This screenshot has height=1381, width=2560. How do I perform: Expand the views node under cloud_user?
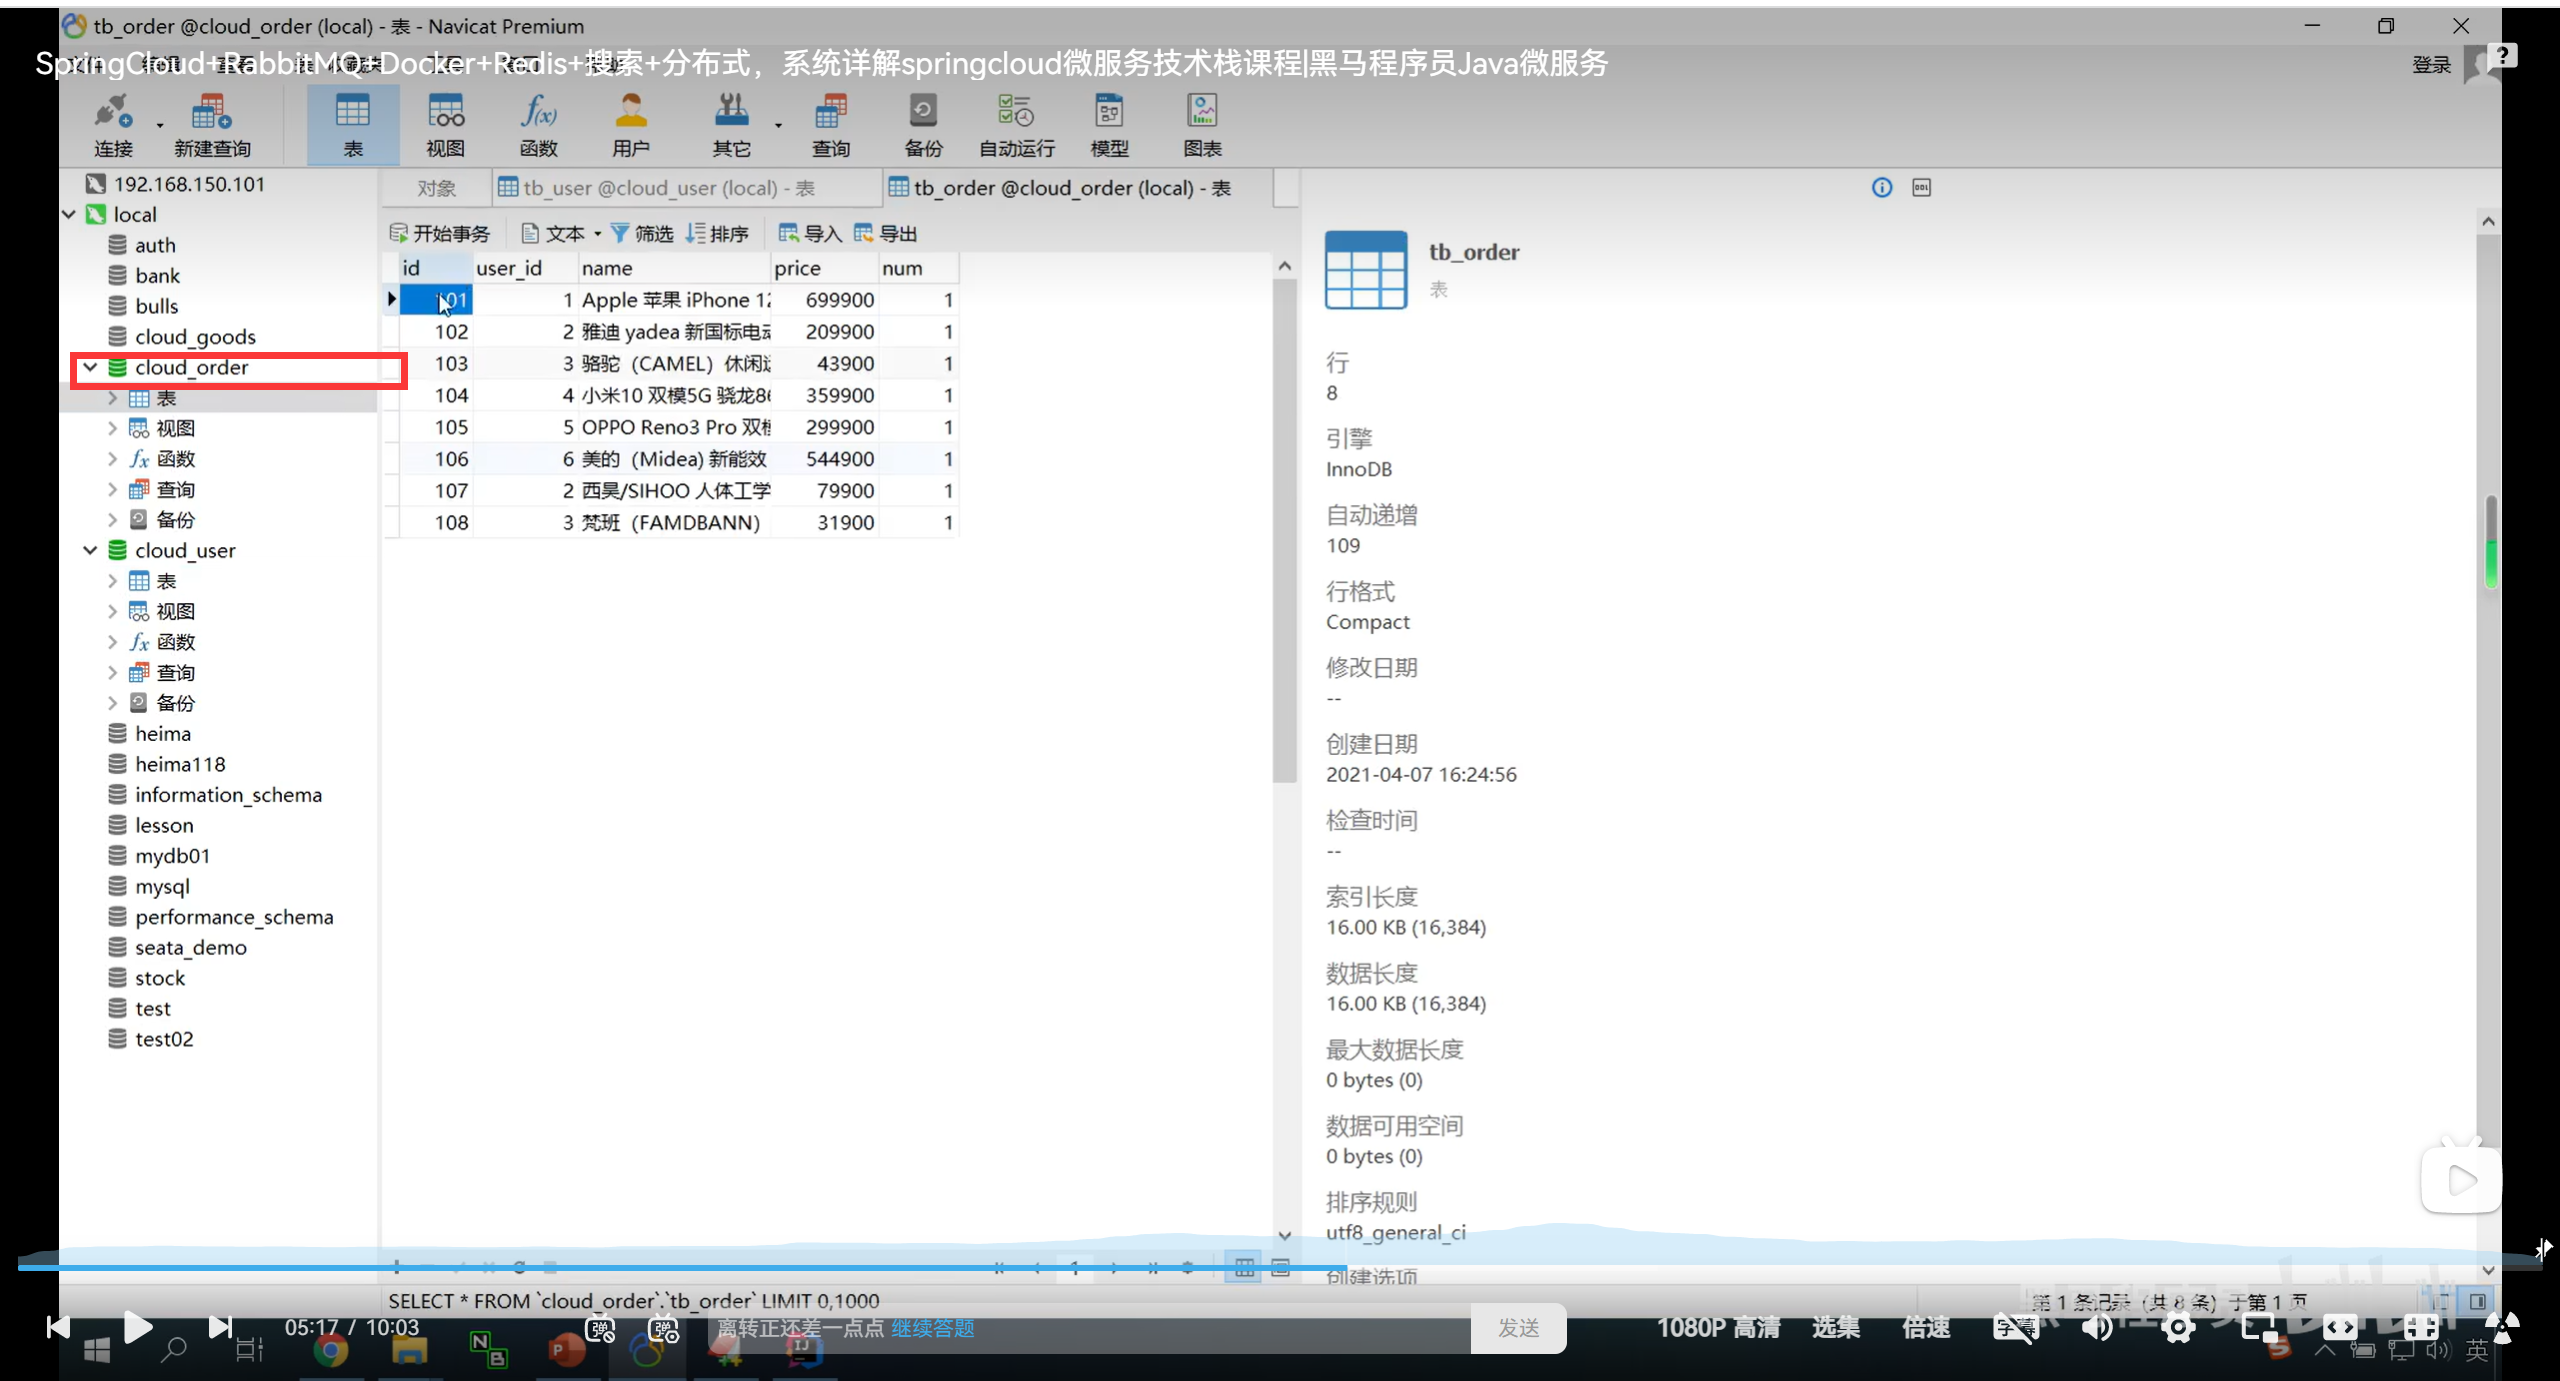[x=112, y=611]
